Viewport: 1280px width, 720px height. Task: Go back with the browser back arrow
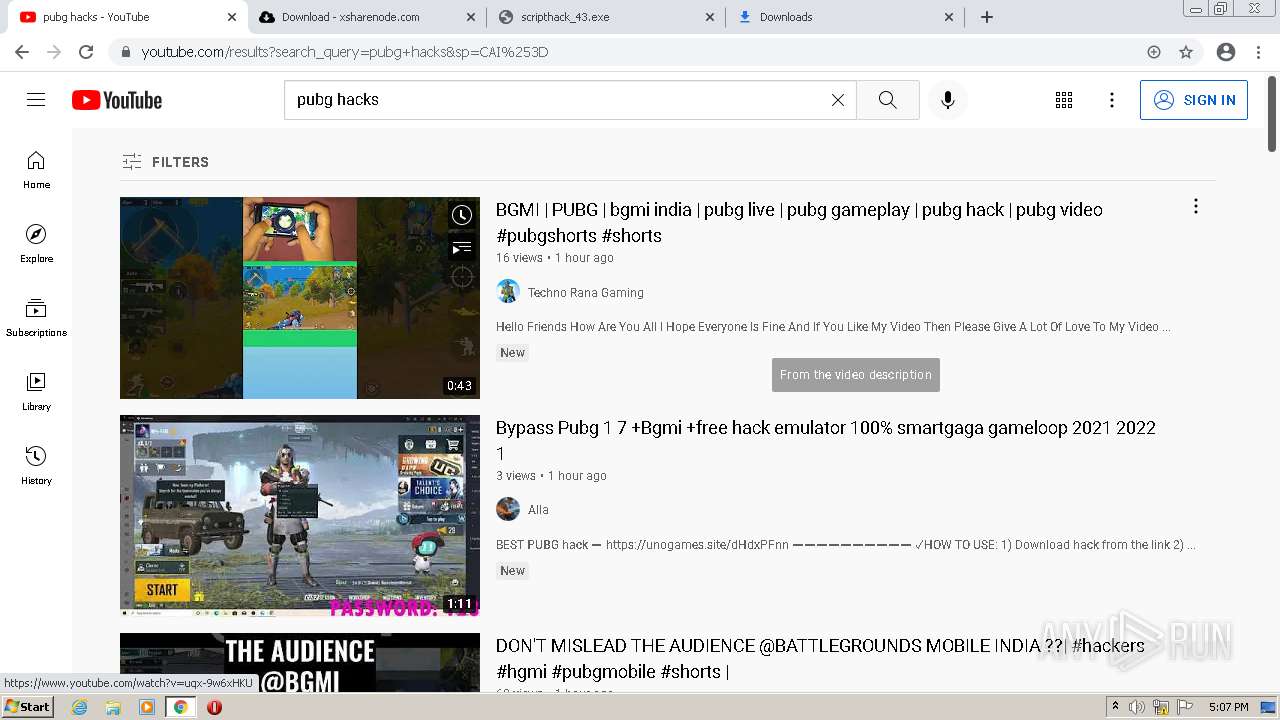tap(22, 52)
